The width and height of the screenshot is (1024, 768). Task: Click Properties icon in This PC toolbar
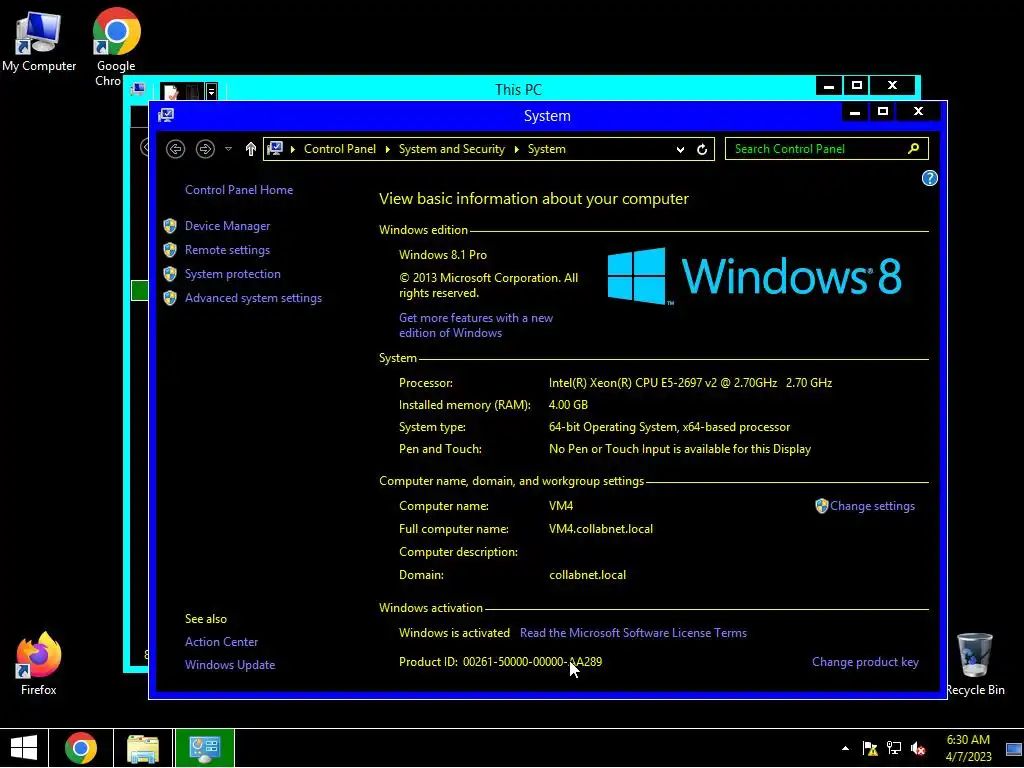pos(171,91)
